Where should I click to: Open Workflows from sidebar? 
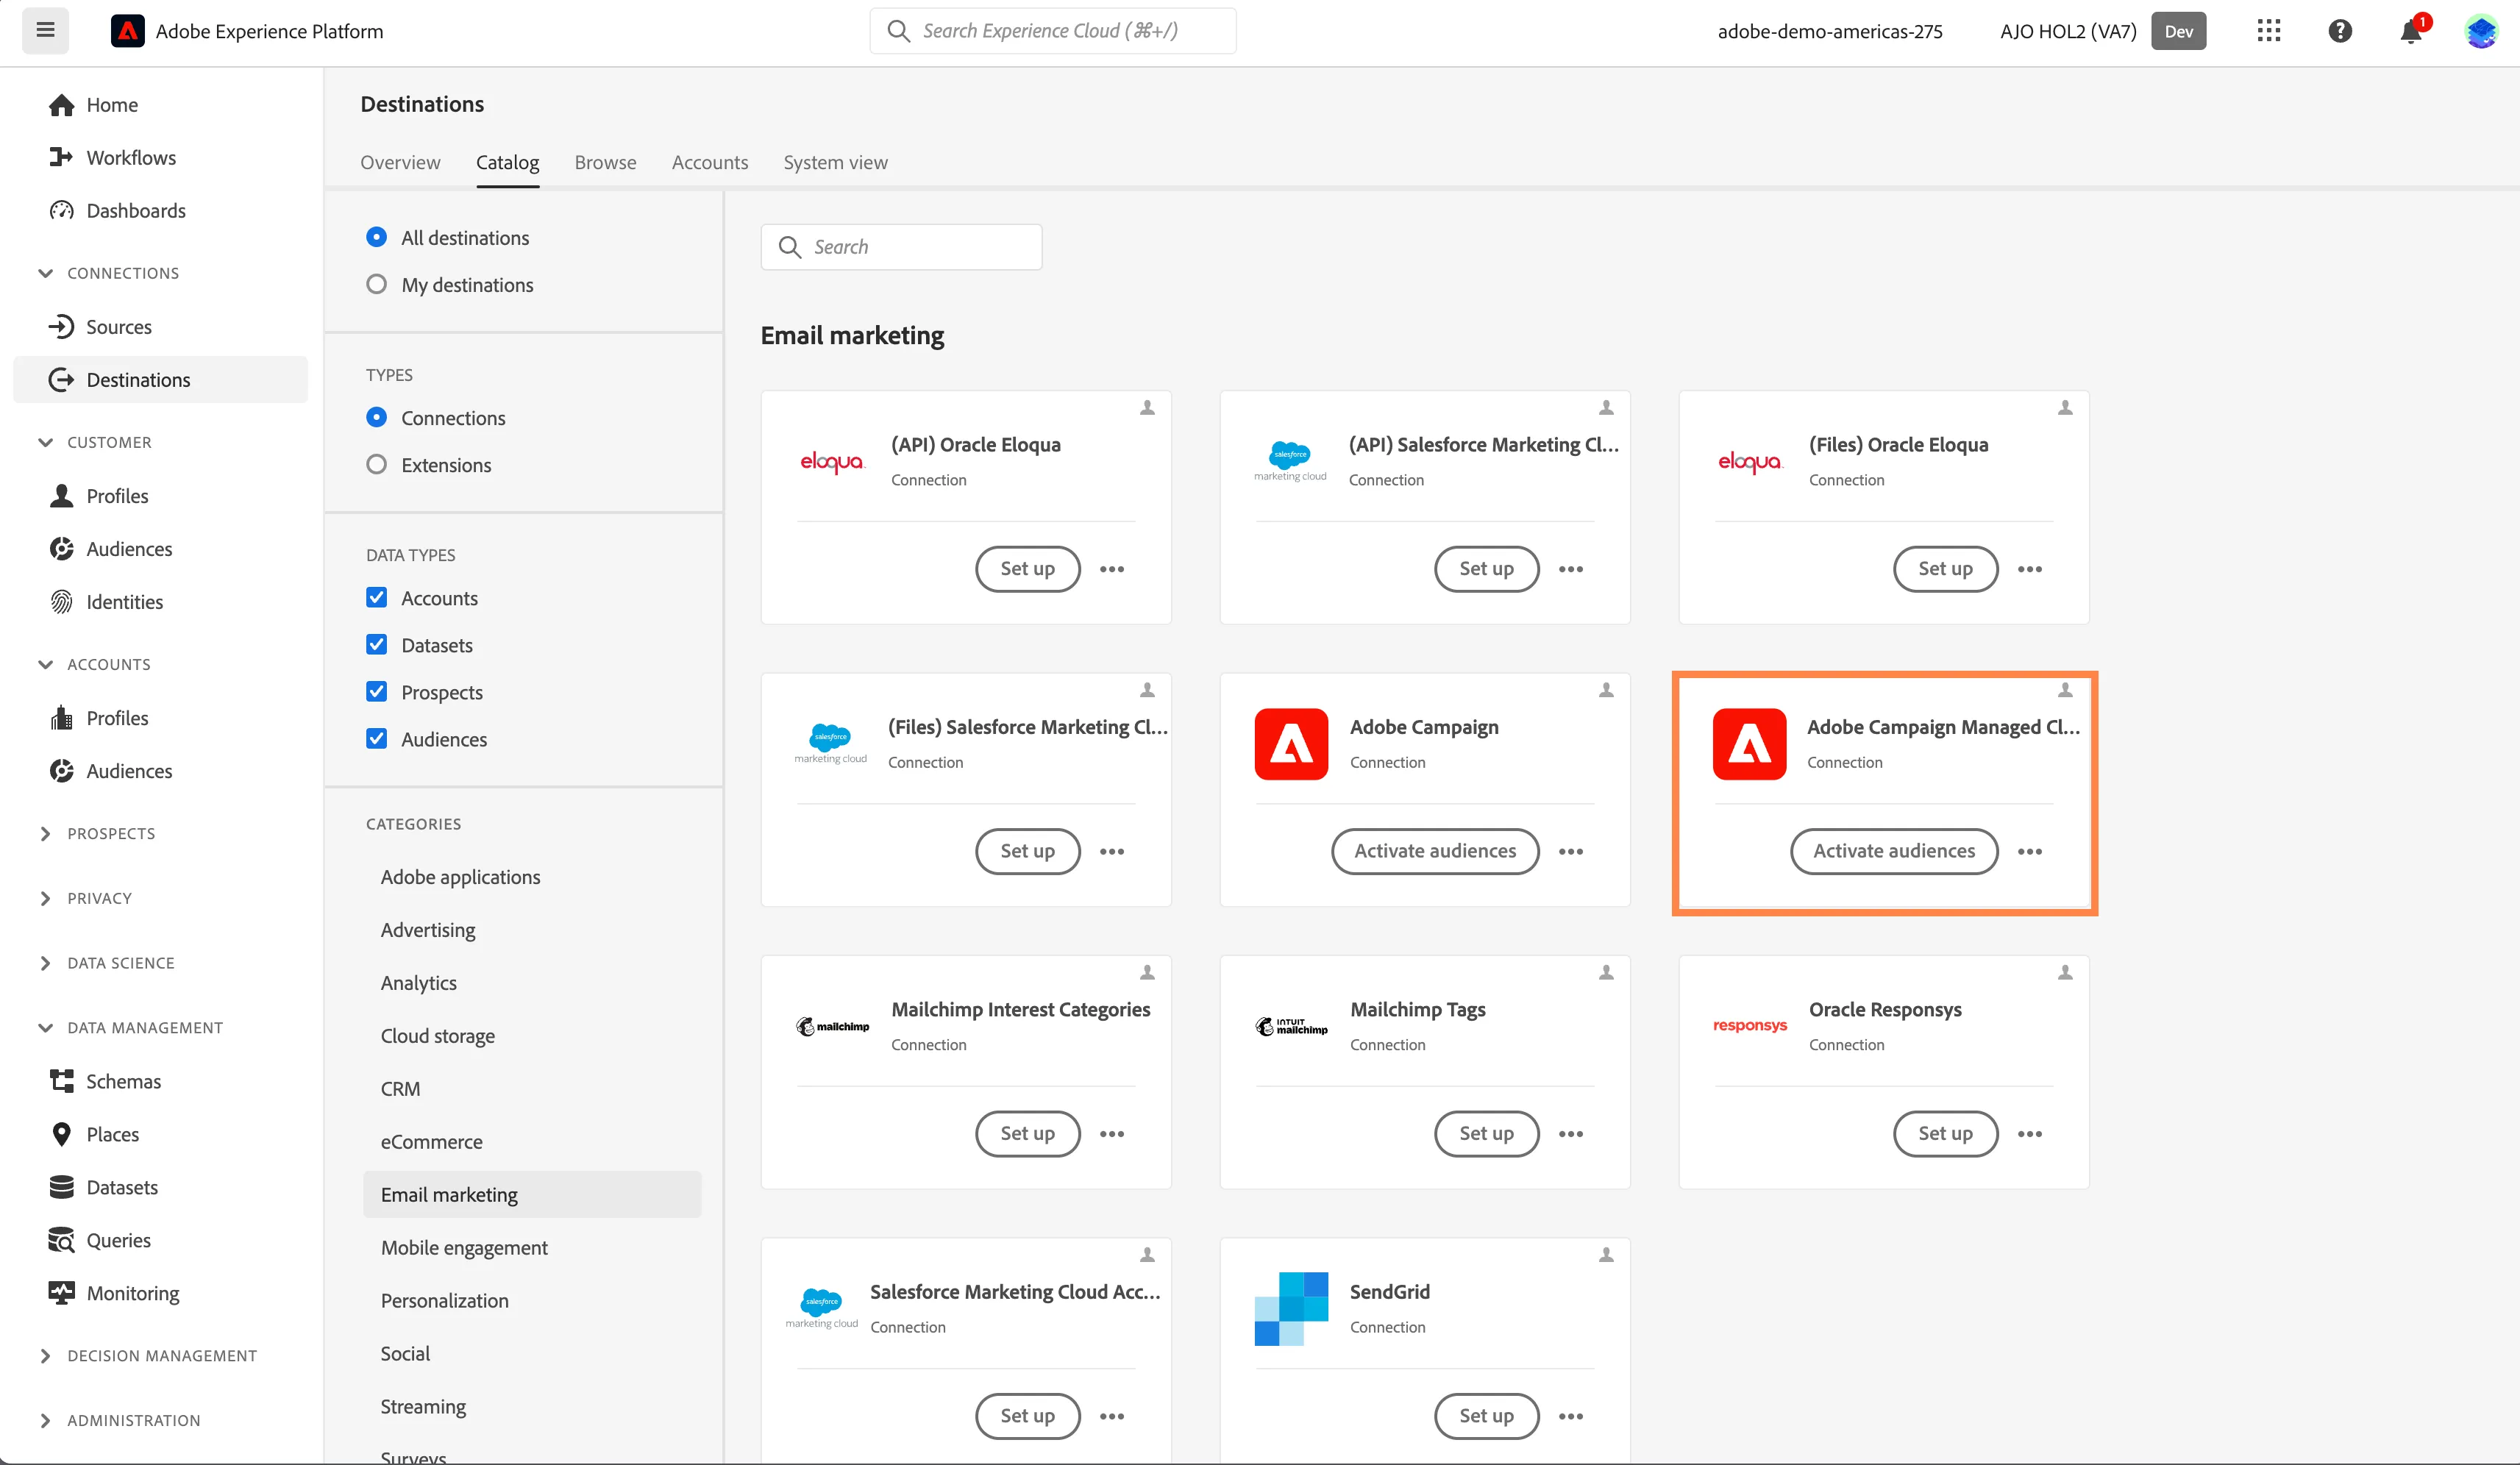tap(130, 158)
